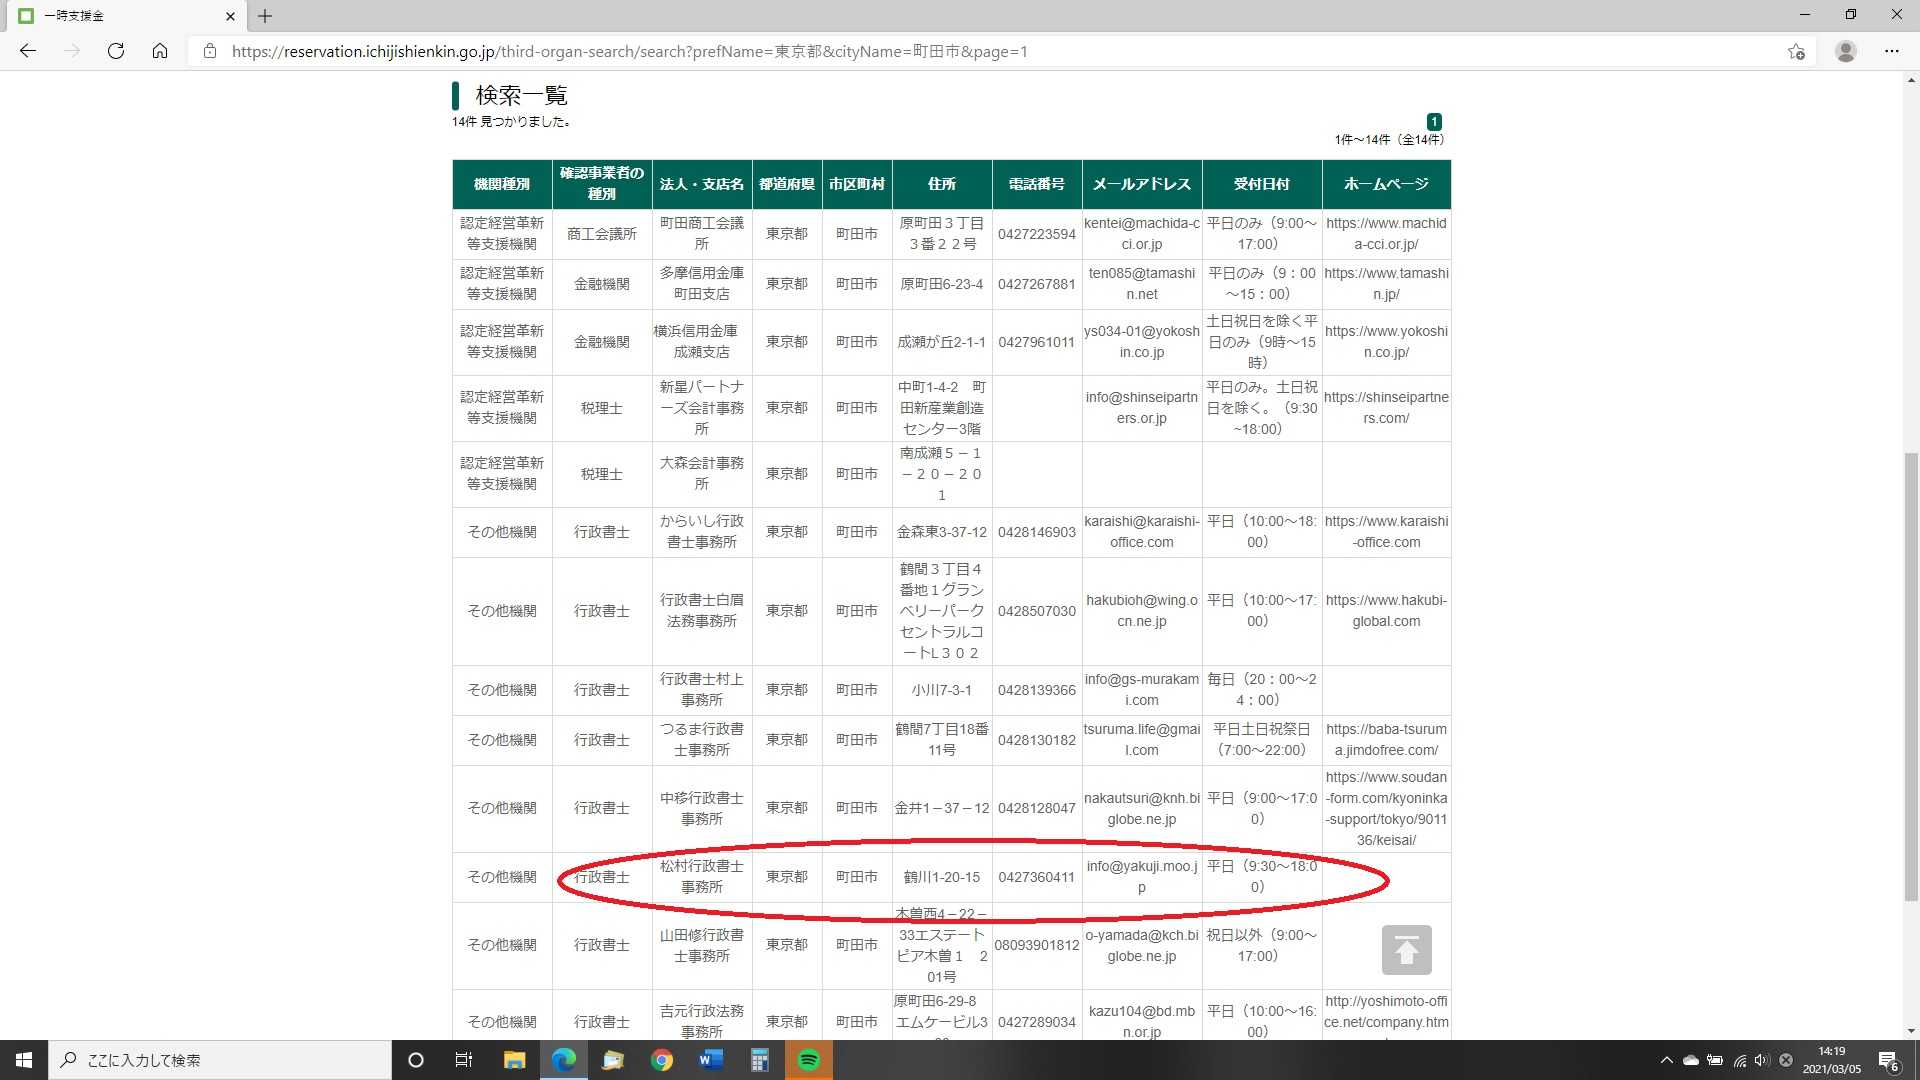The image size is (1920, 1080).
Task: Close the 一時支援金 tab
Action: coord(230,16)
